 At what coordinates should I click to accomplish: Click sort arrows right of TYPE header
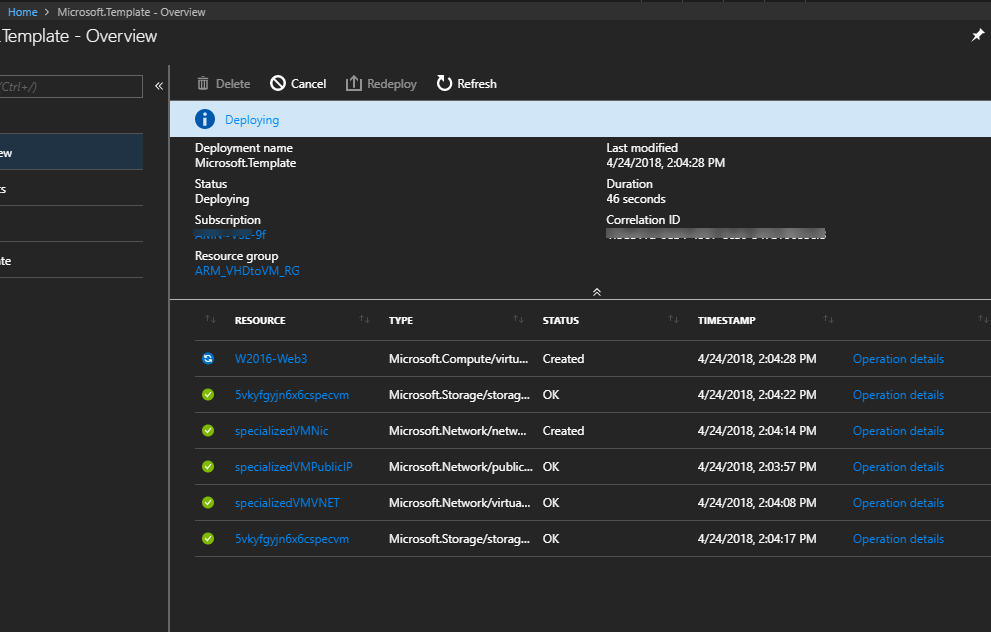(x=518, y=319)
